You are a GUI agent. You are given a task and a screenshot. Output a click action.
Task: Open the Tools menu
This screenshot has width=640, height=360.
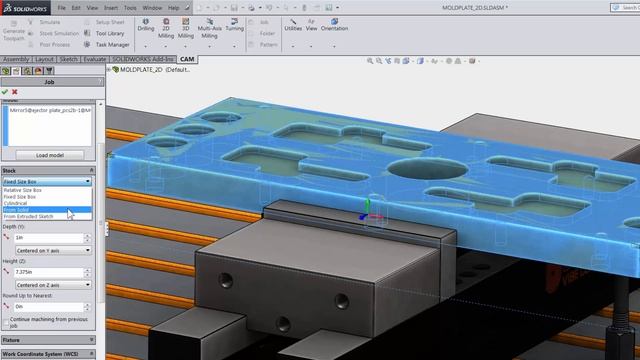130,8
